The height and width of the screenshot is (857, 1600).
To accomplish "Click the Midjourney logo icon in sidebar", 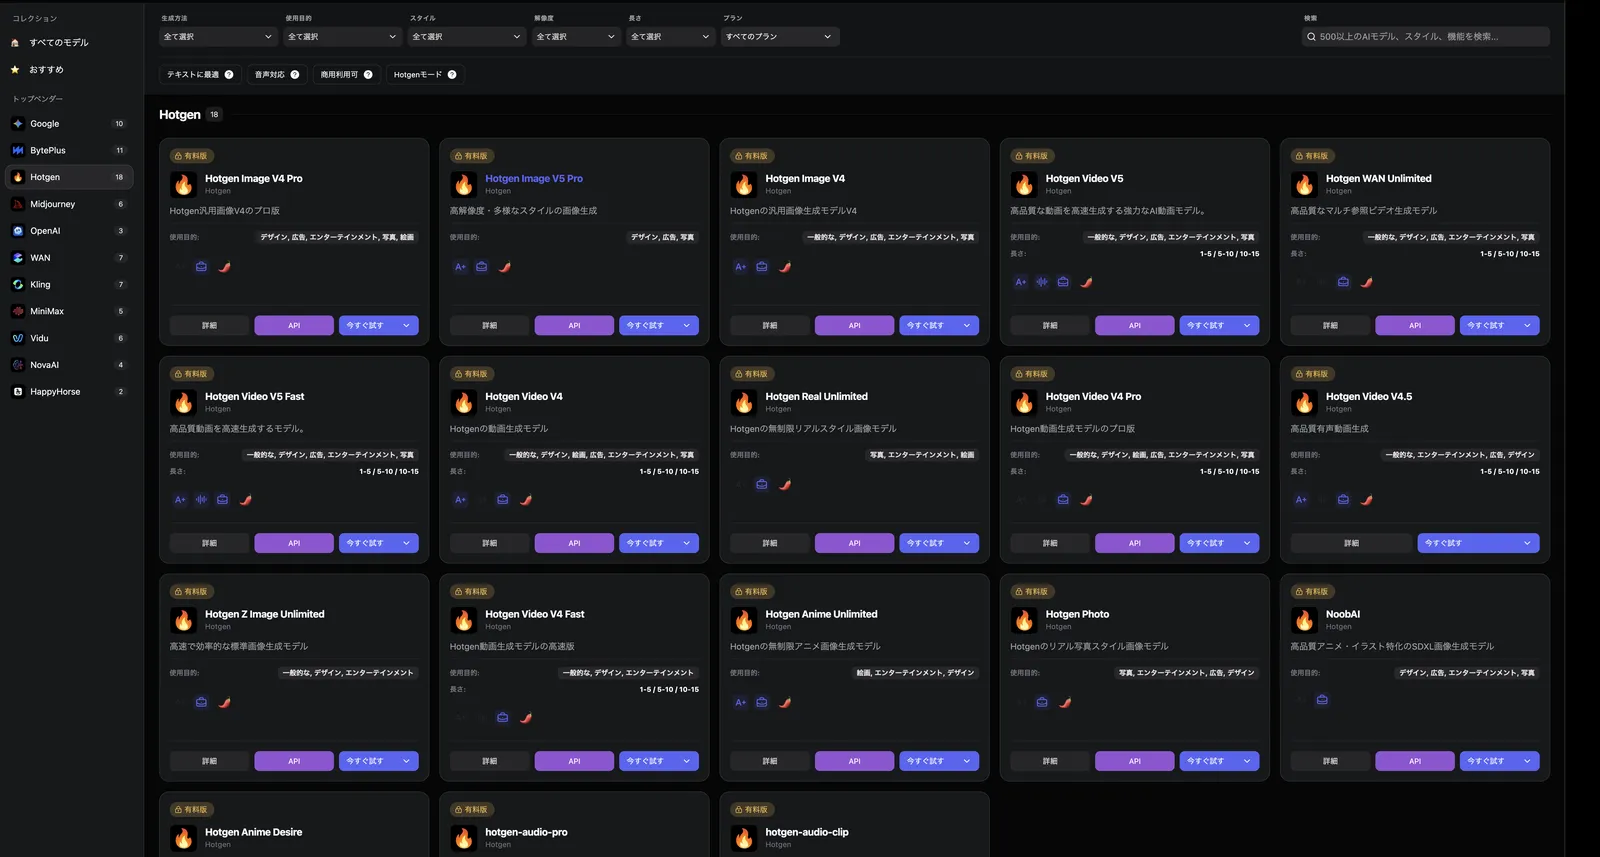I will (18, 204).
